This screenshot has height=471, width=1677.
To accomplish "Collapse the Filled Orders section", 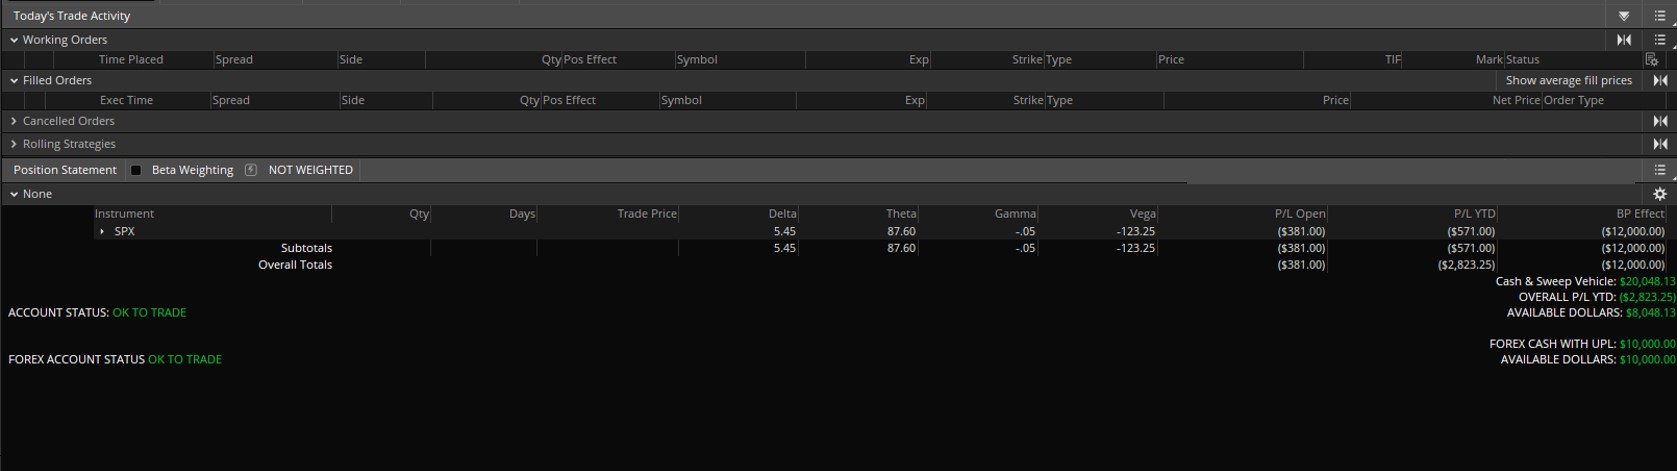I will point(14,80).
